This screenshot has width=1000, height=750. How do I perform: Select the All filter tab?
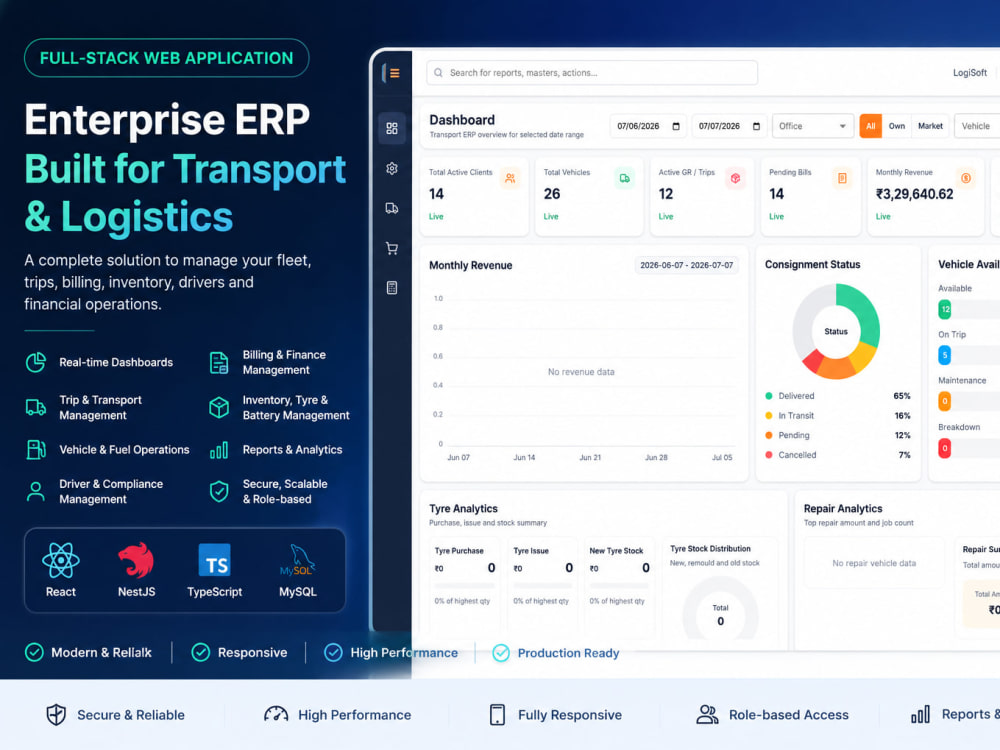tap(870, 126)
